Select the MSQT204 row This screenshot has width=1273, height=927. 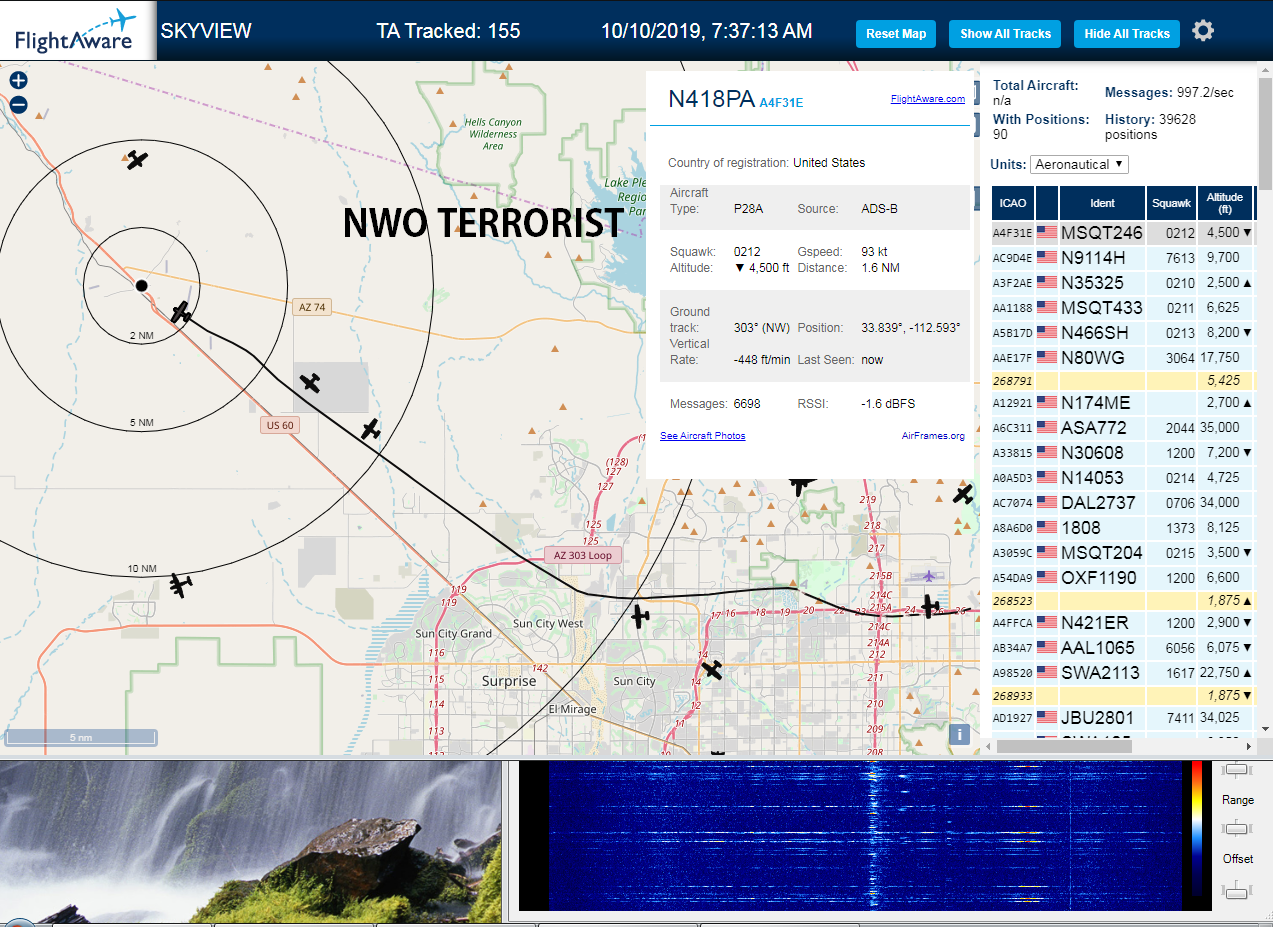[x=1122, y=553]
